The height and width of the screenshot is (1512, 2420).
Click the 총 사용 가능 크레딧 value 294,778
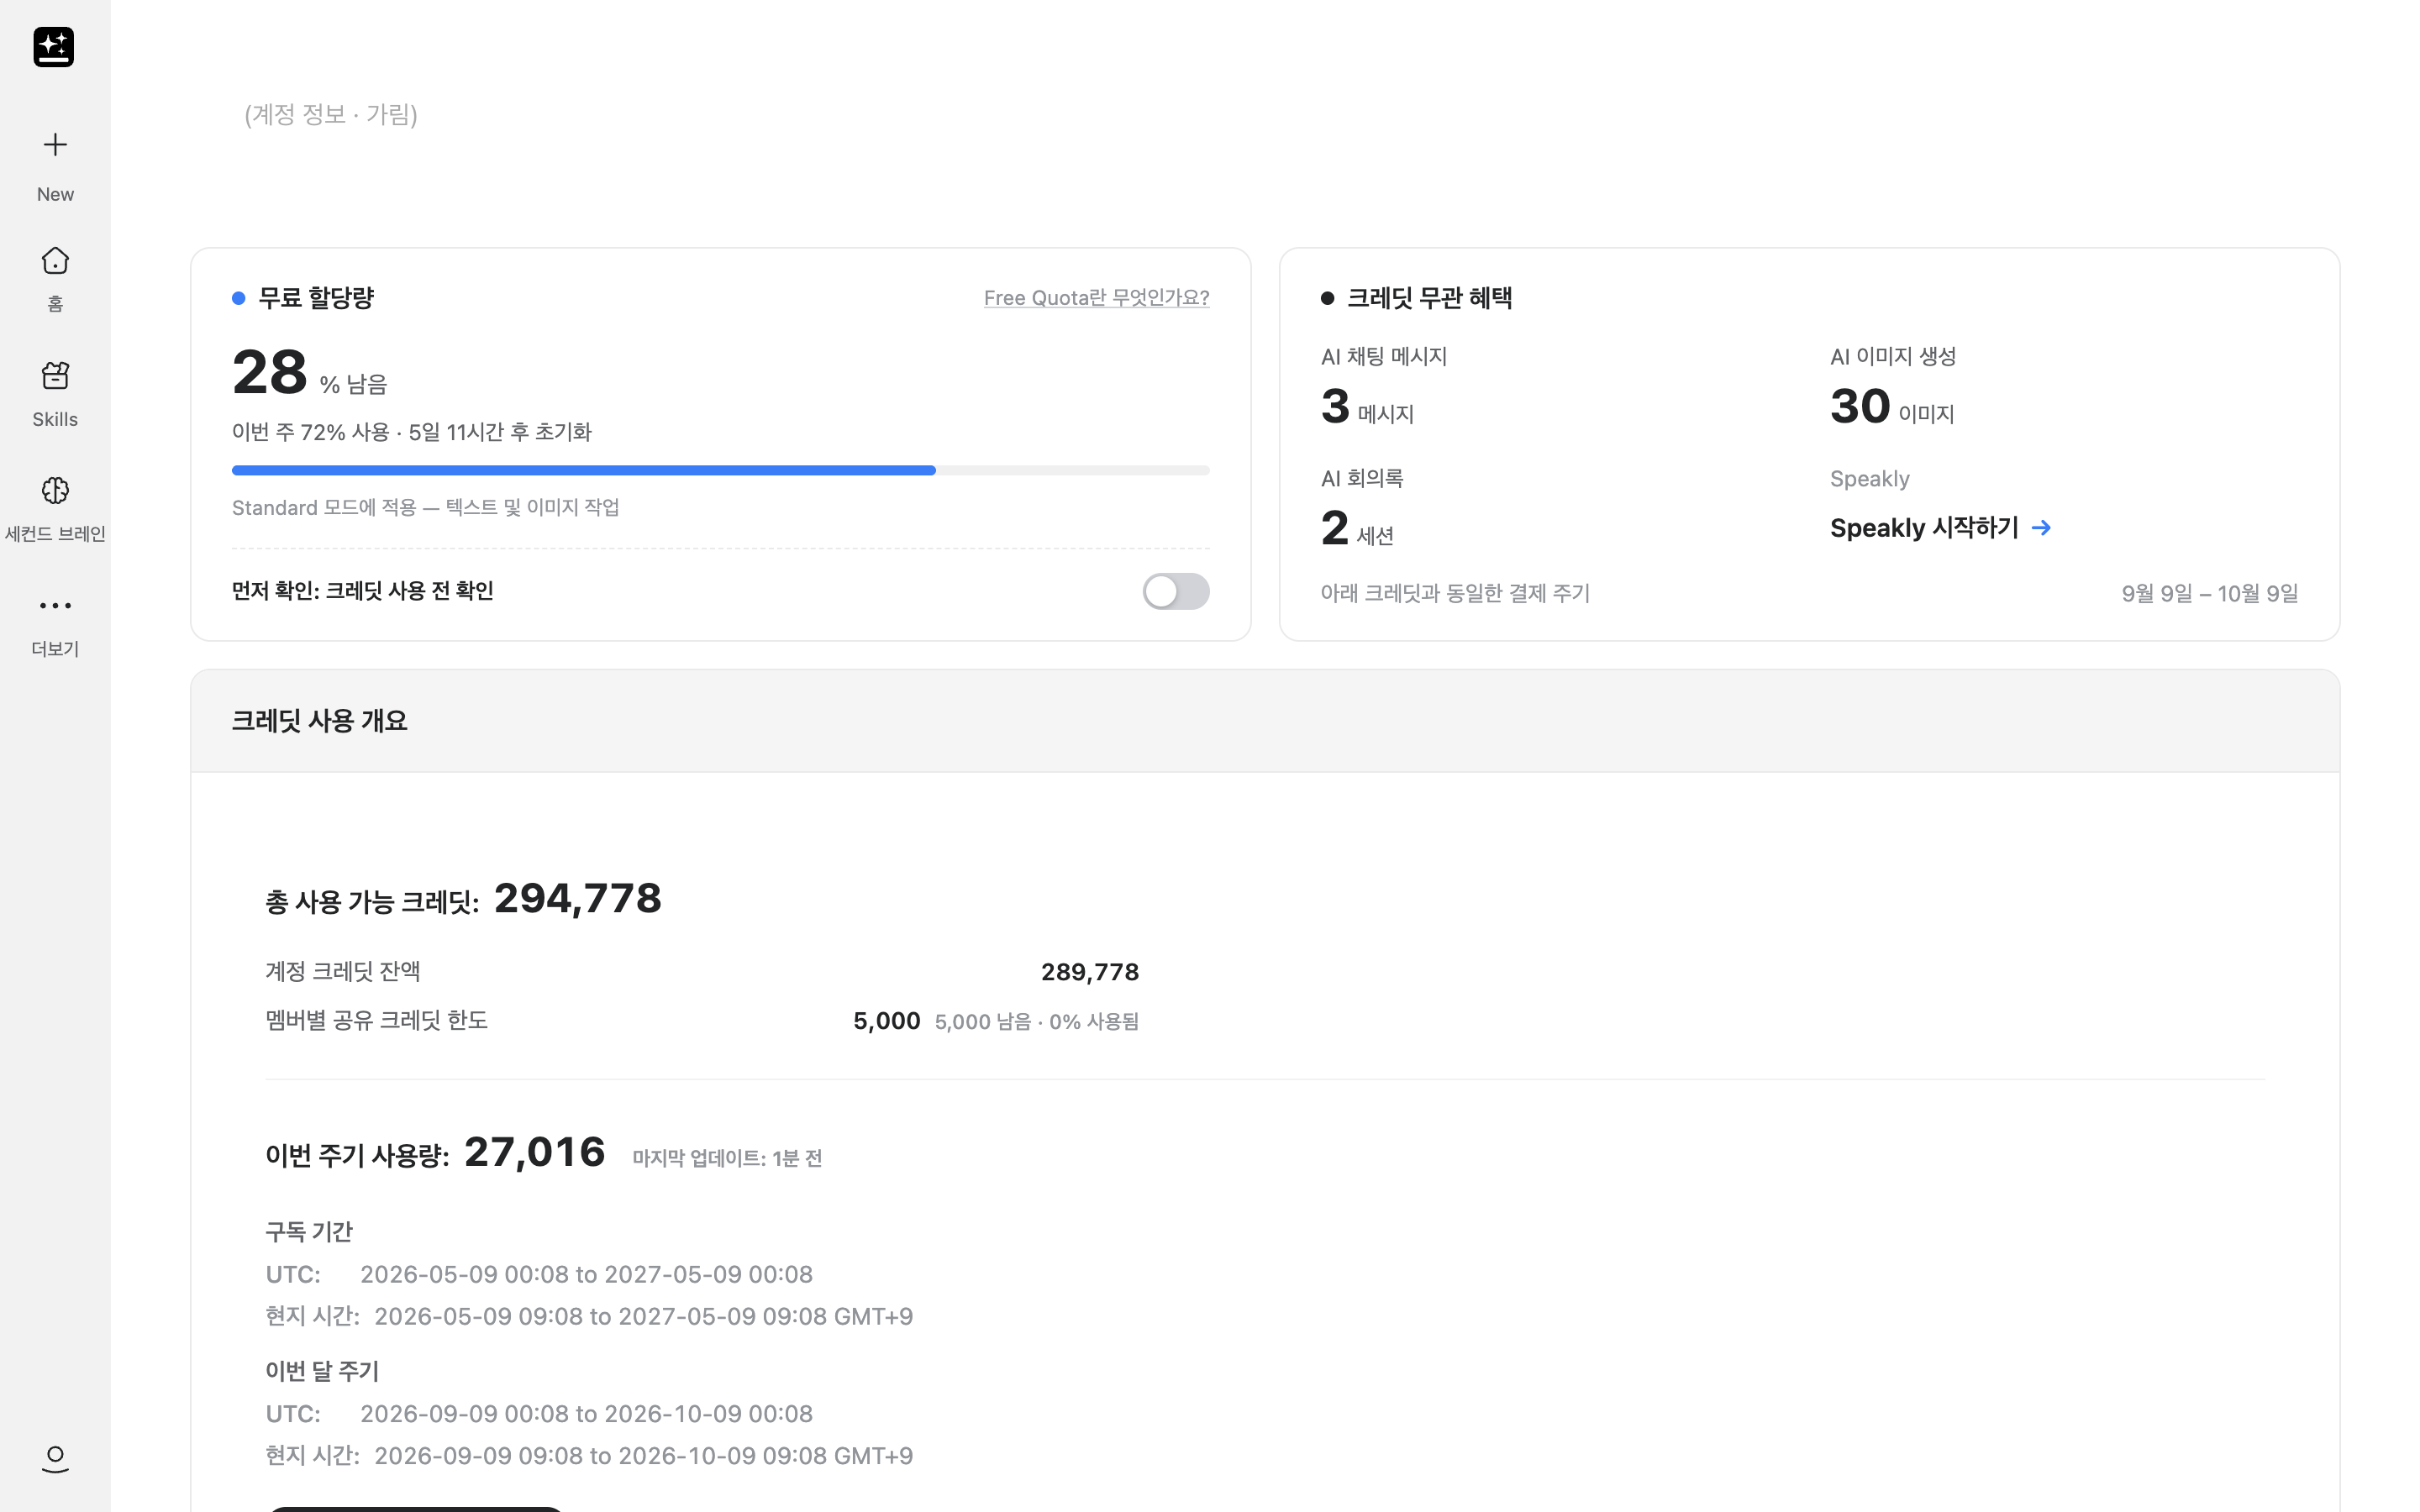coord(578,898)
